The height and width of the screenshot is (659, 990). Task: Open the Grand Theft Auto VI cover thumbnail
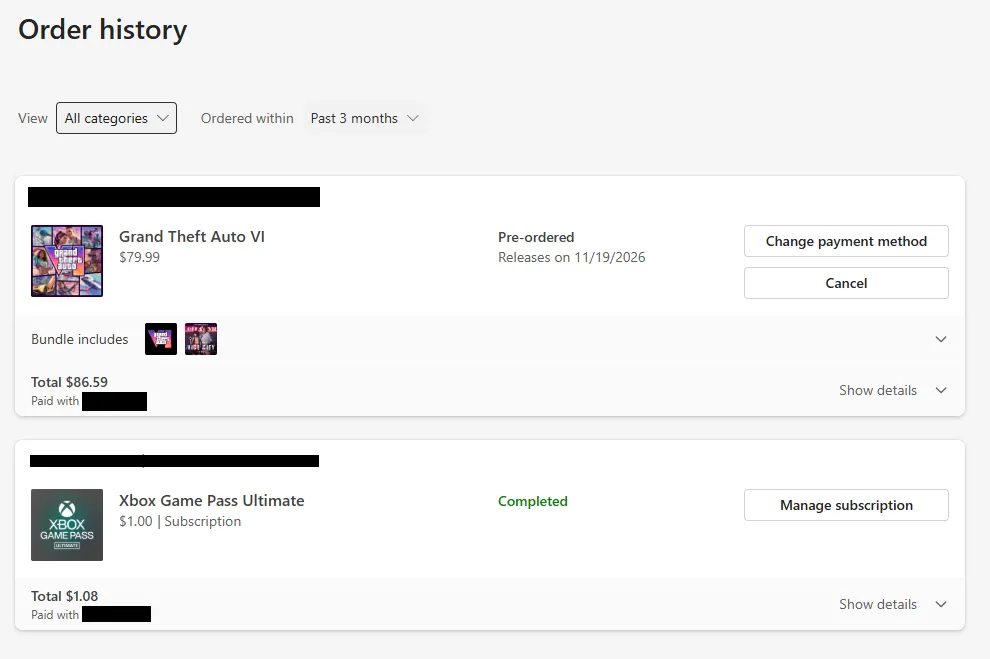[x=67, y=261]
